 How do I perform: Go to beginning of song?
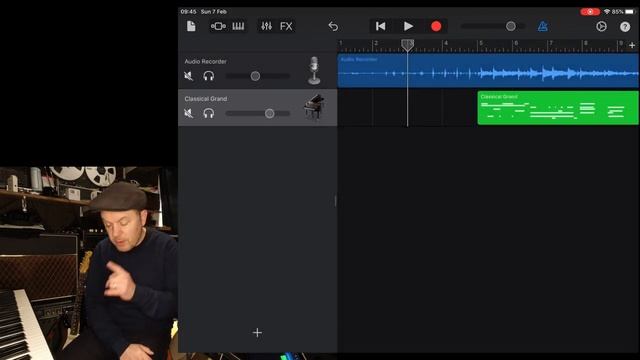pyautogui.click(x=380, y=26)
